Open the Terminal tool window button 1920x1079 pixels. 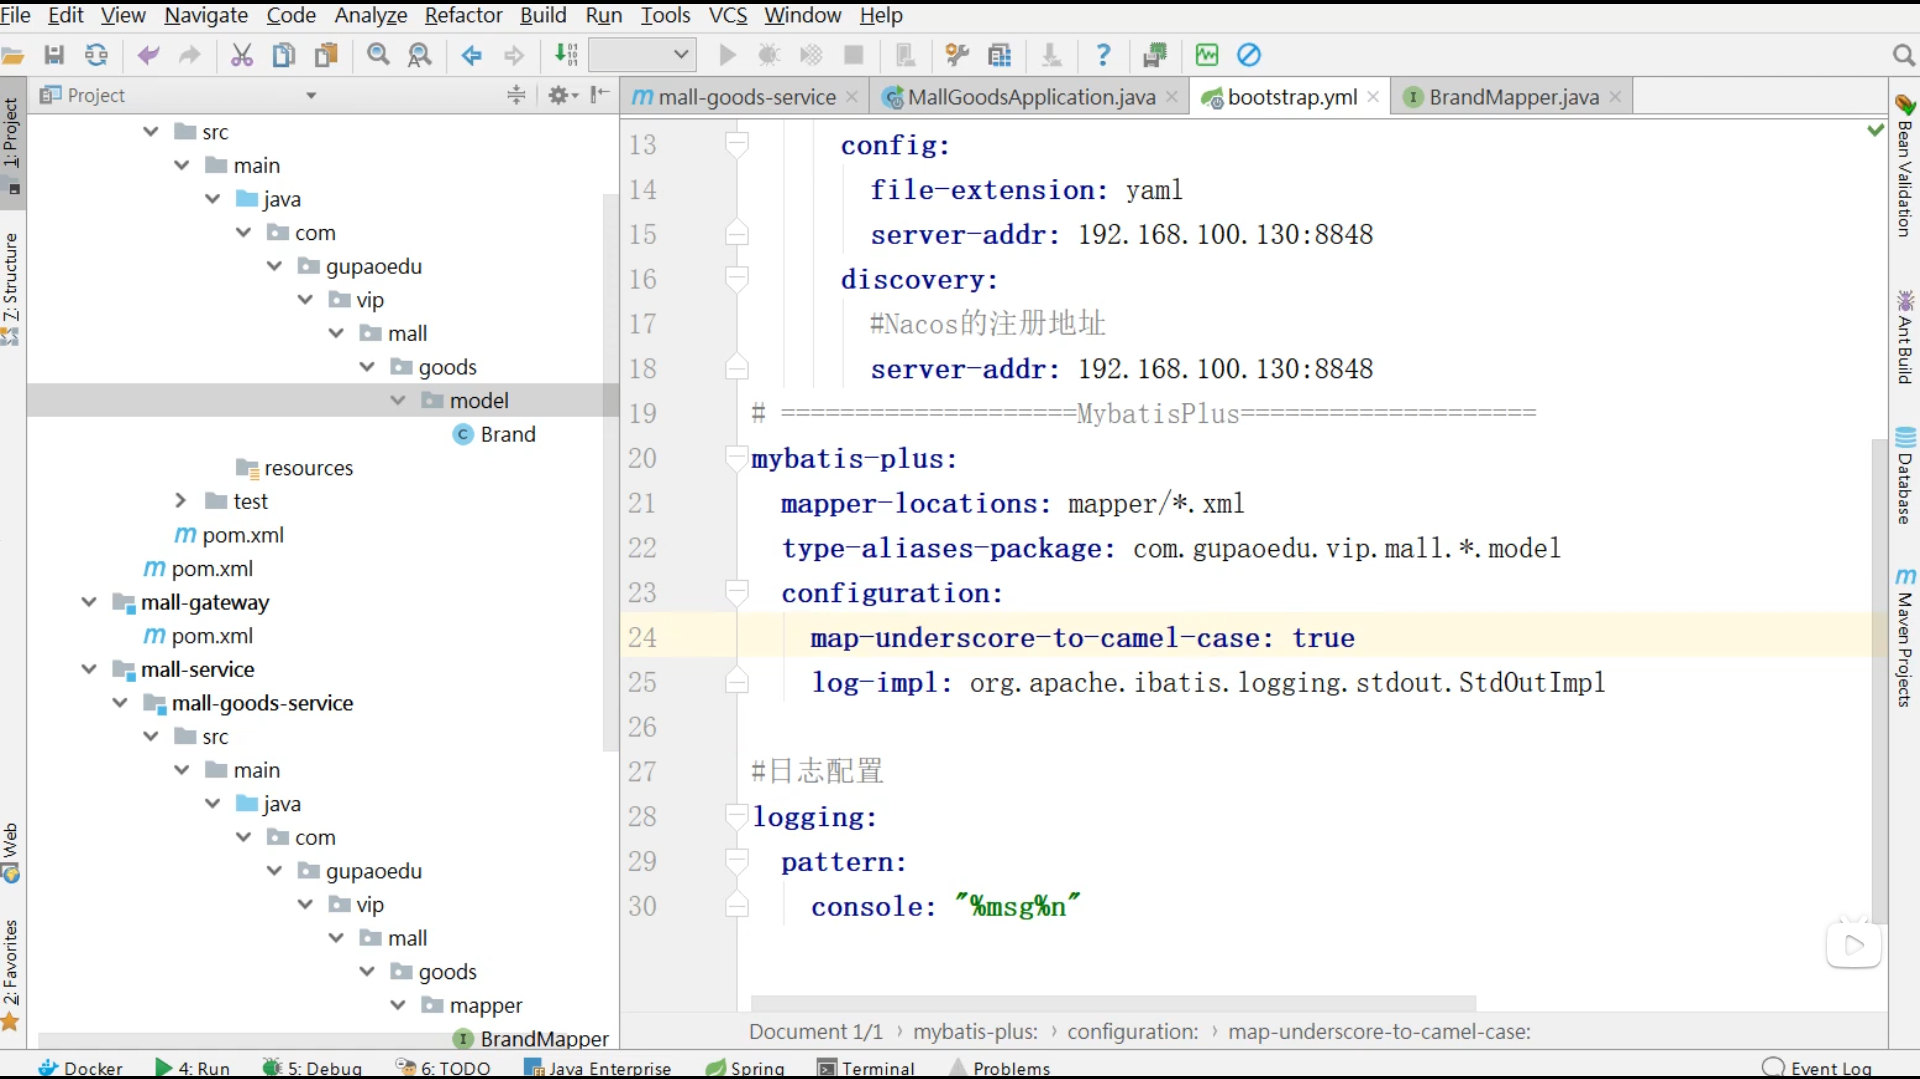coord(867,1067)
